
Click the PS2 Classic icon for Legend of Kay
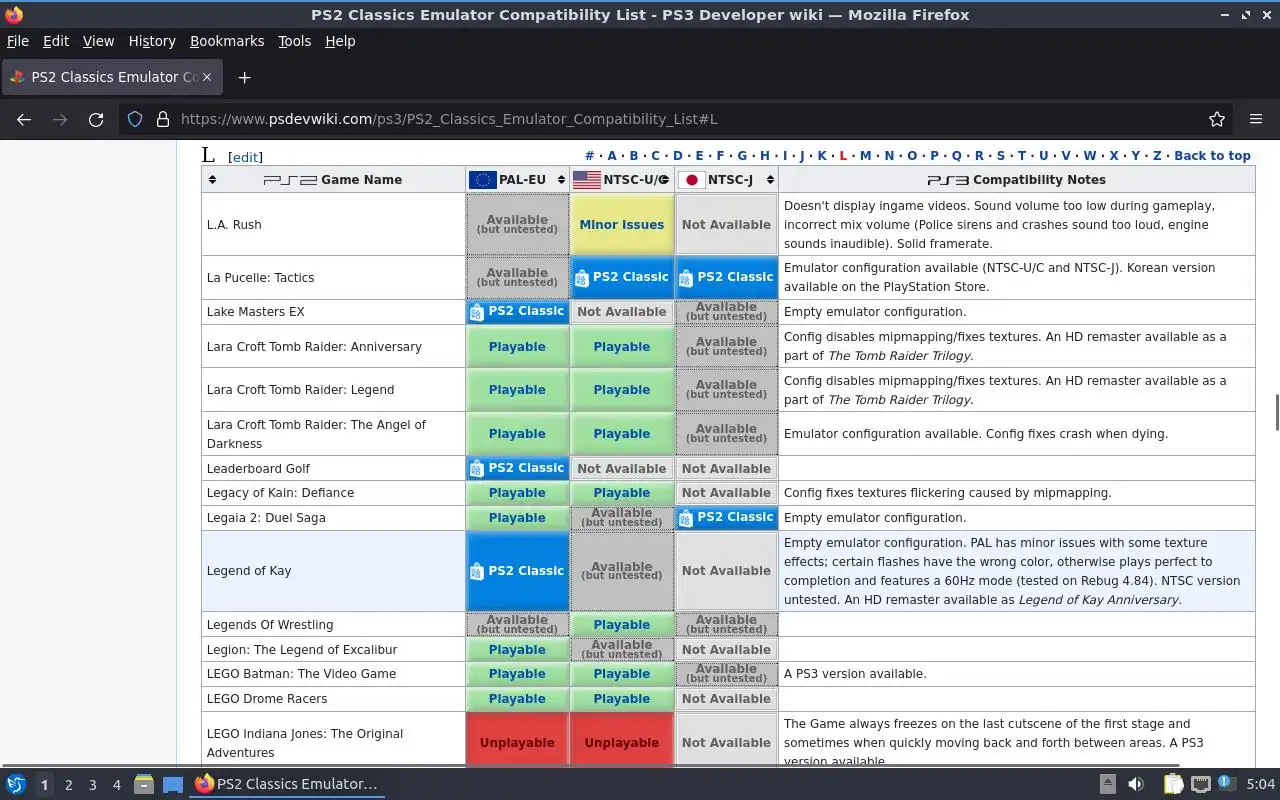[x=477, y=571]
